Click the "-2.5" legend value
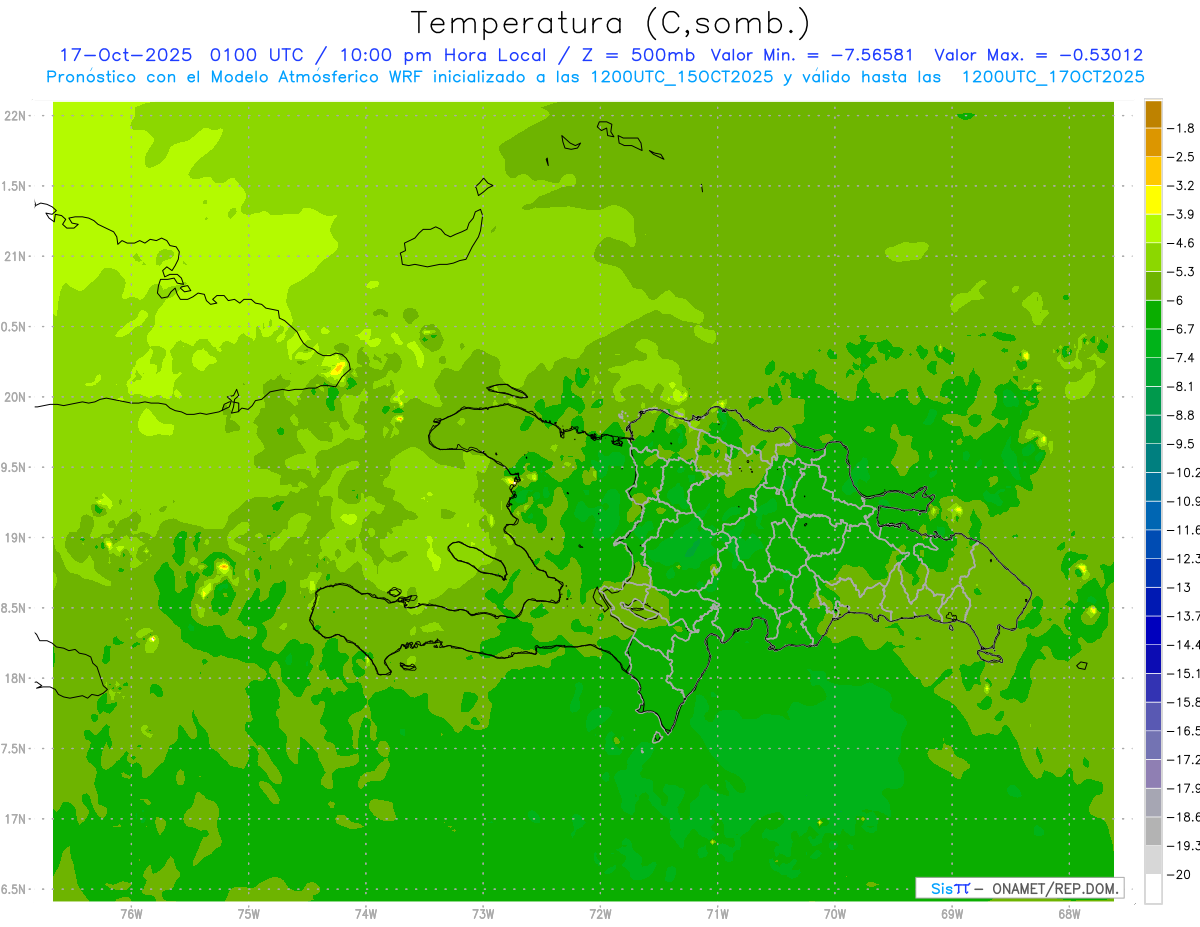This screenshot has width=1200, height=927. click(x=1183, y=157)
